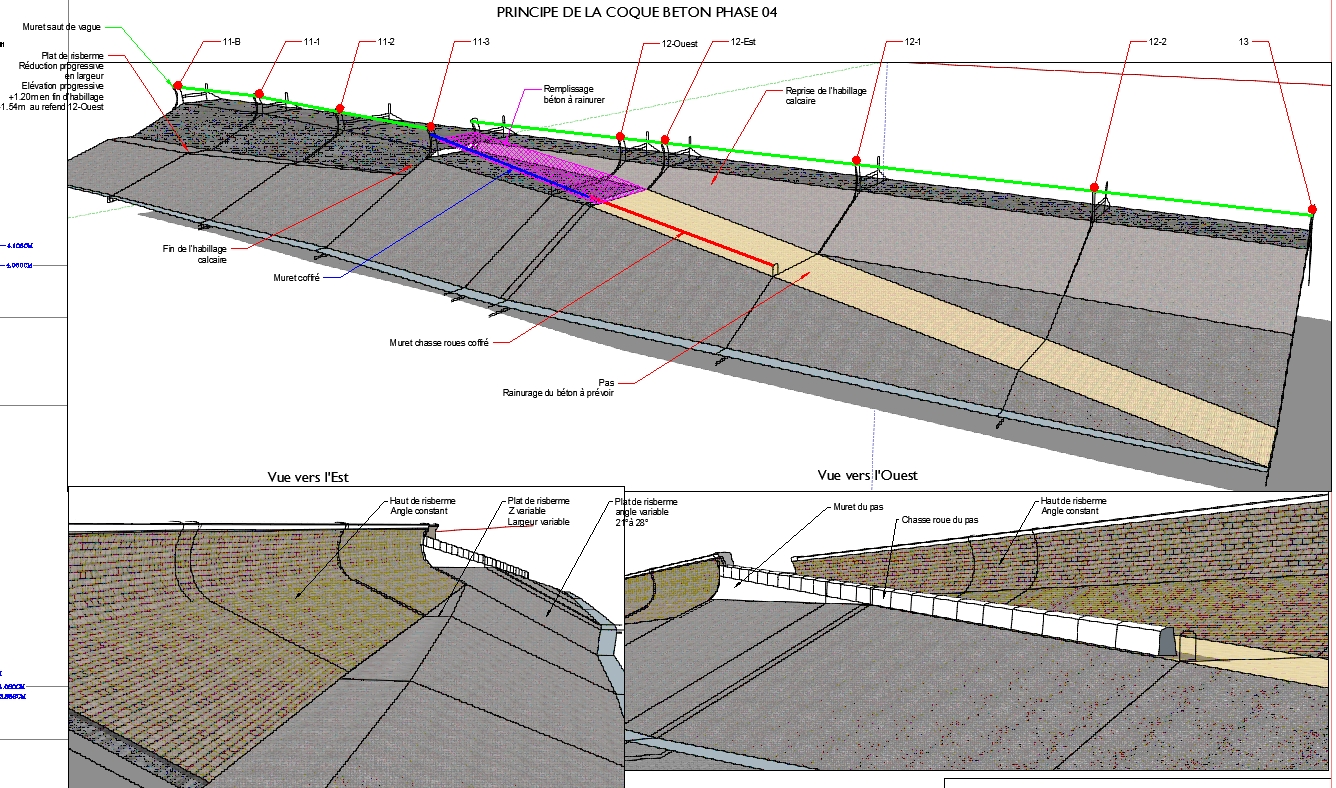Click the '13' profile label

click(1244, 42)
